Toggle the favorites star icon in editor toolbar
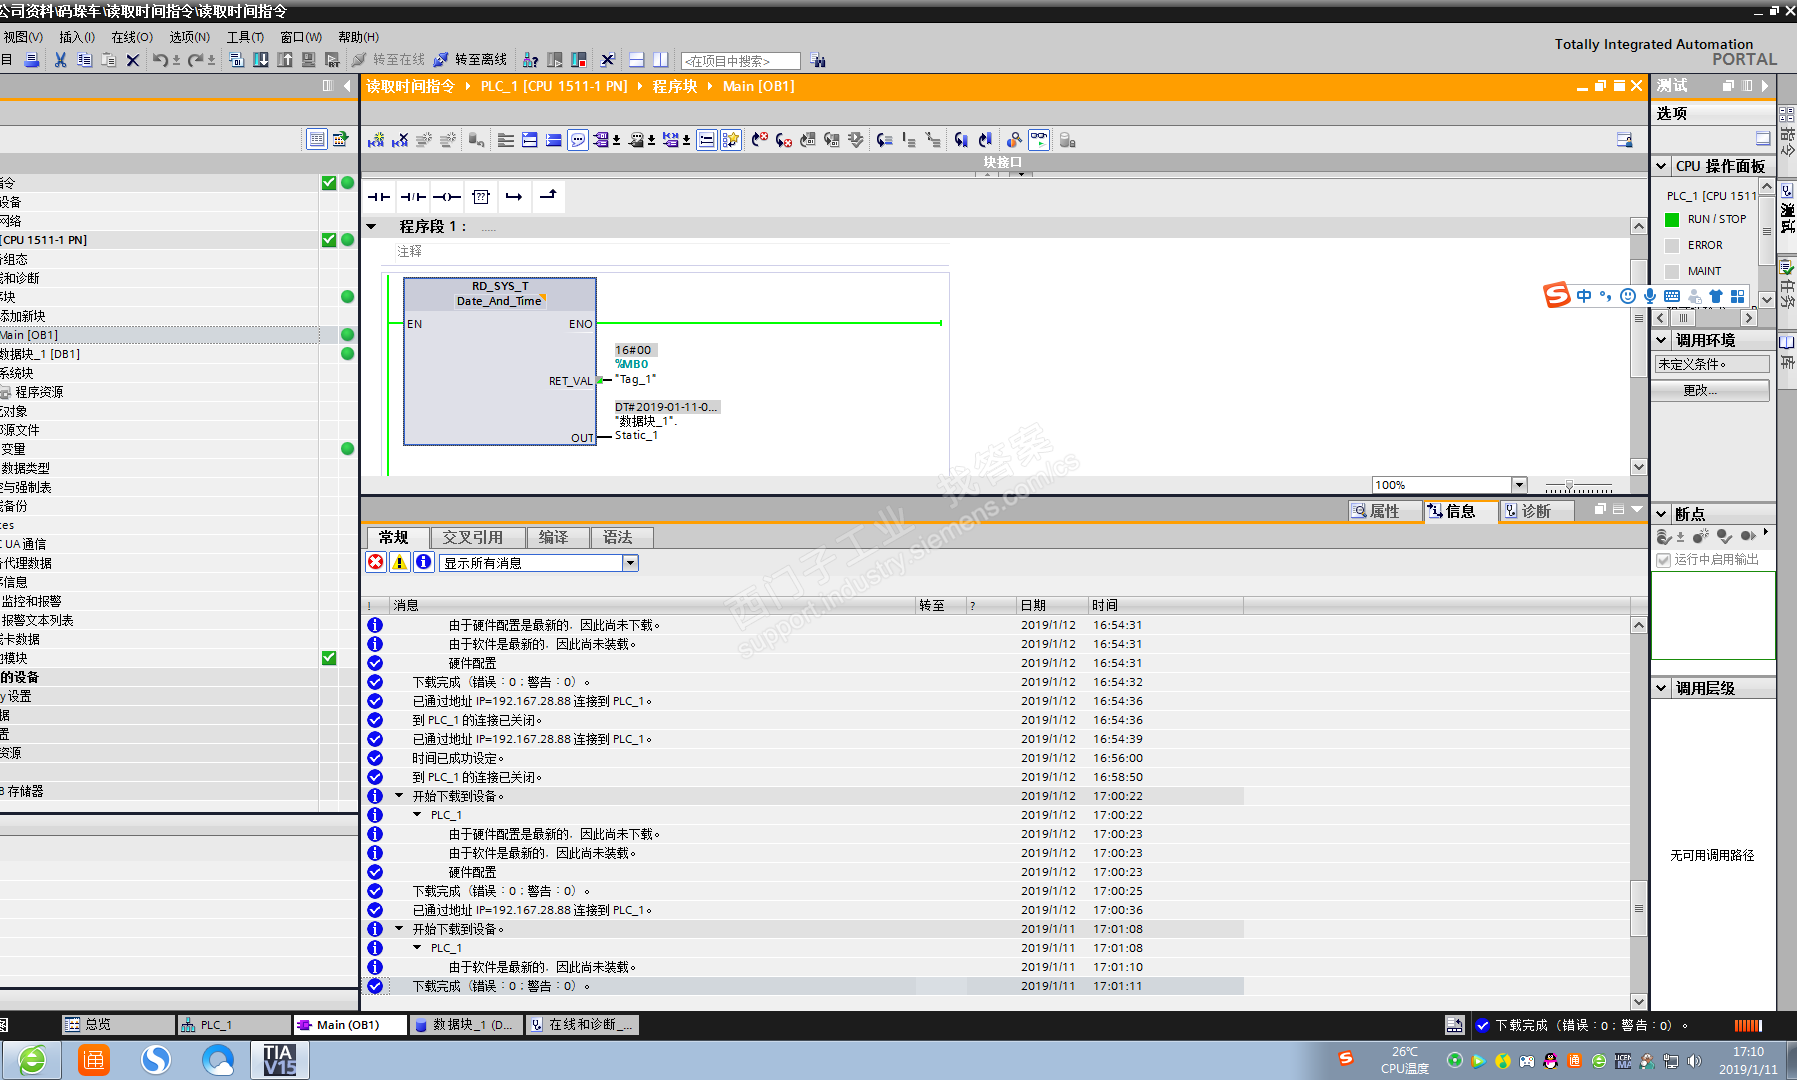Viewport: 1797px width, 1080px height. pos(731,140)
